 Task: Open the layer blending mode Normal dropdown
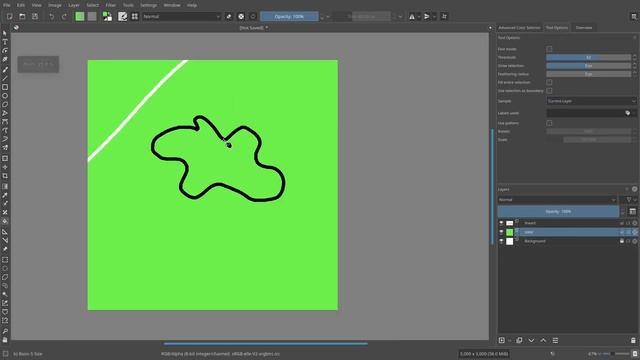click(x=557, y=200)
